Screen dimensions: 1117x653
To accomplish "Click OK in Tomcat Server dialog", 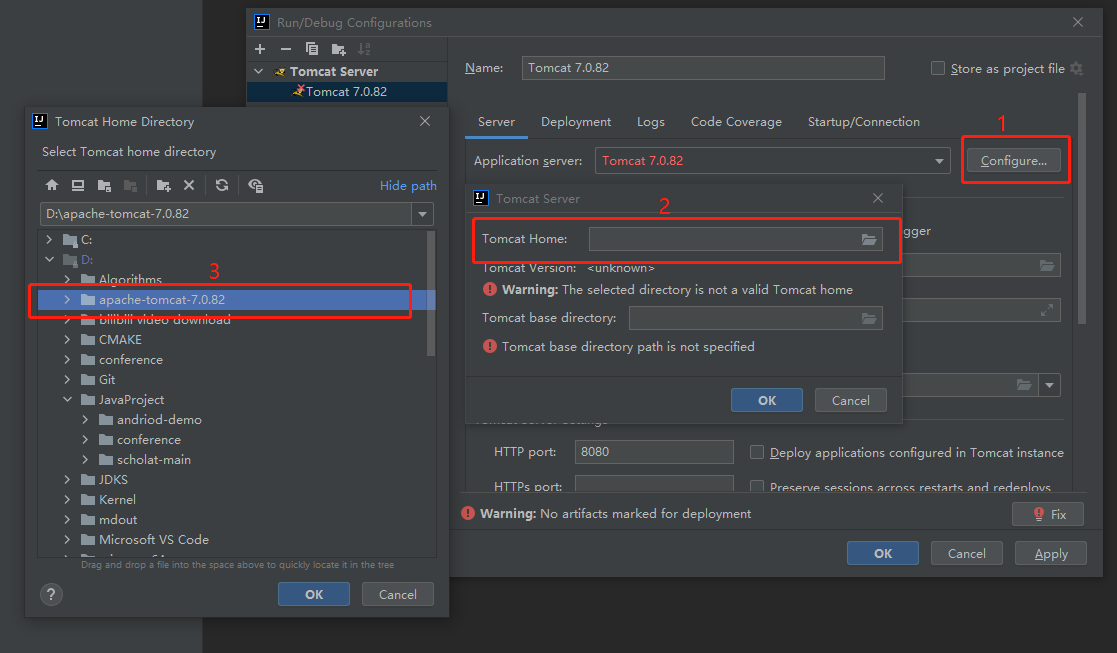I will 767,400.
